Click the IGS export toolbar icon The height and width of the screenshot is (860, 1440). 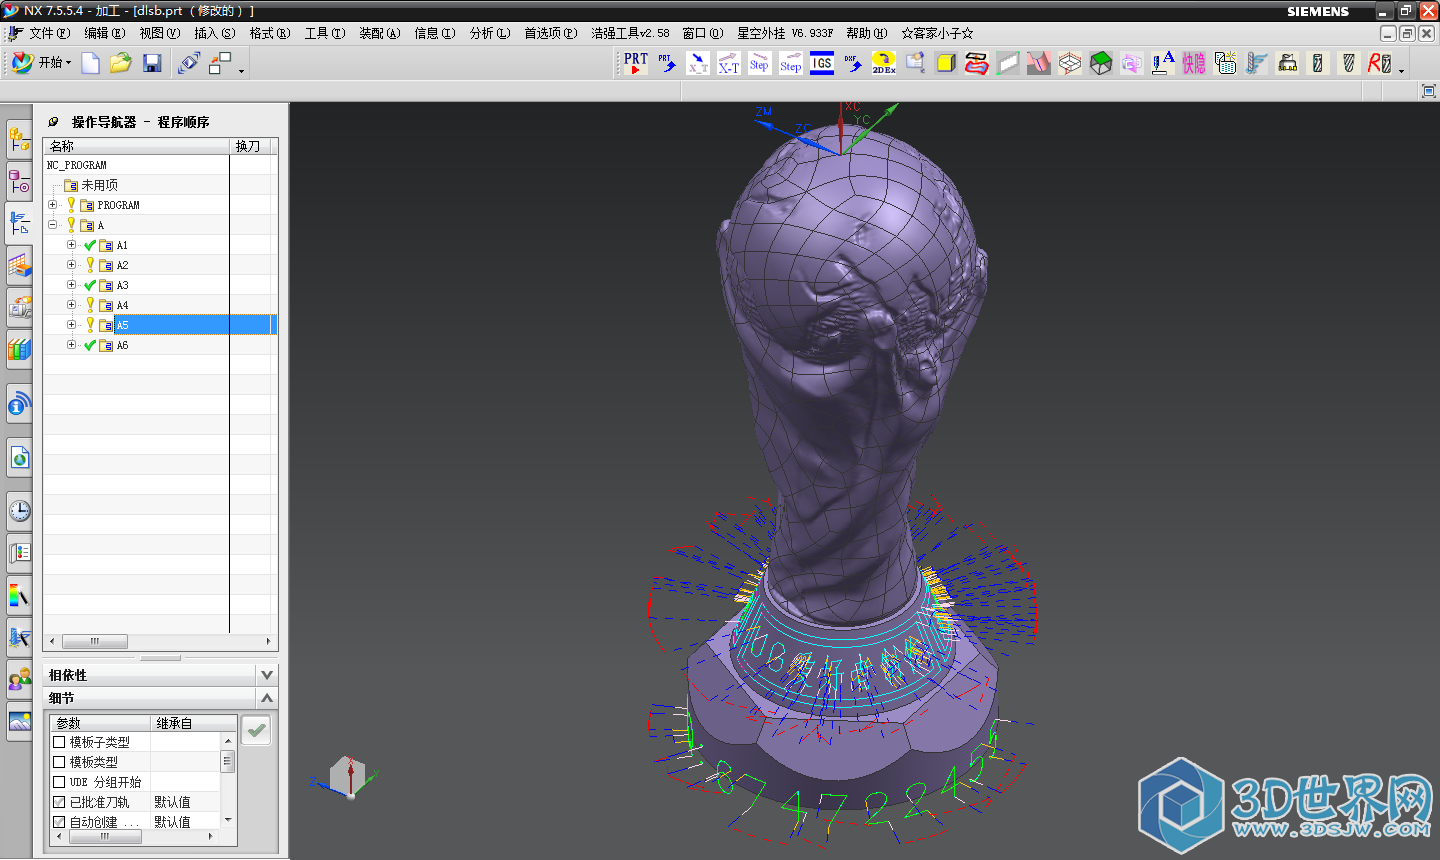[x=822, y=63]
